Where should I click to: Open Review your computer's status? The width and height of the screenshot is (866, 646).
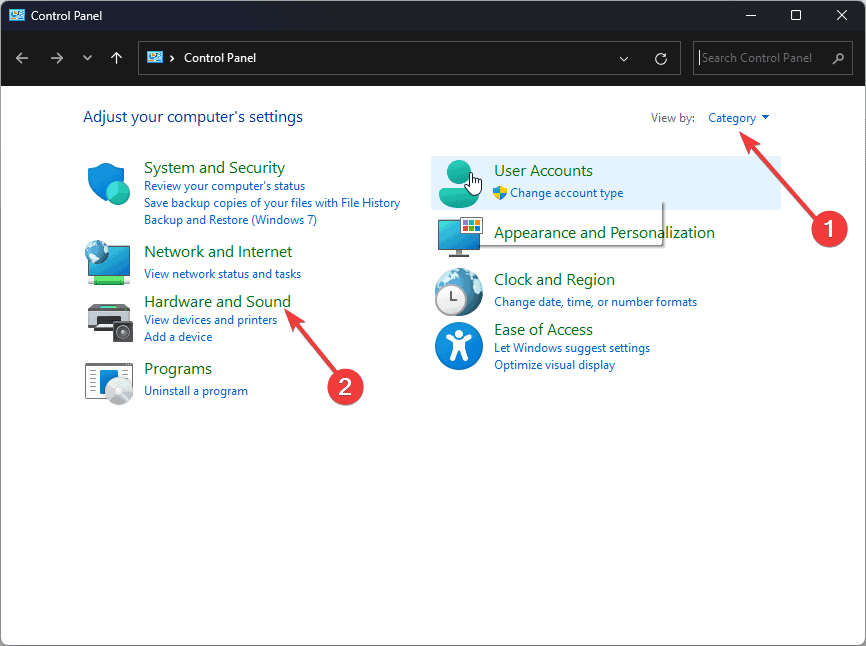(x=224, y=186)
